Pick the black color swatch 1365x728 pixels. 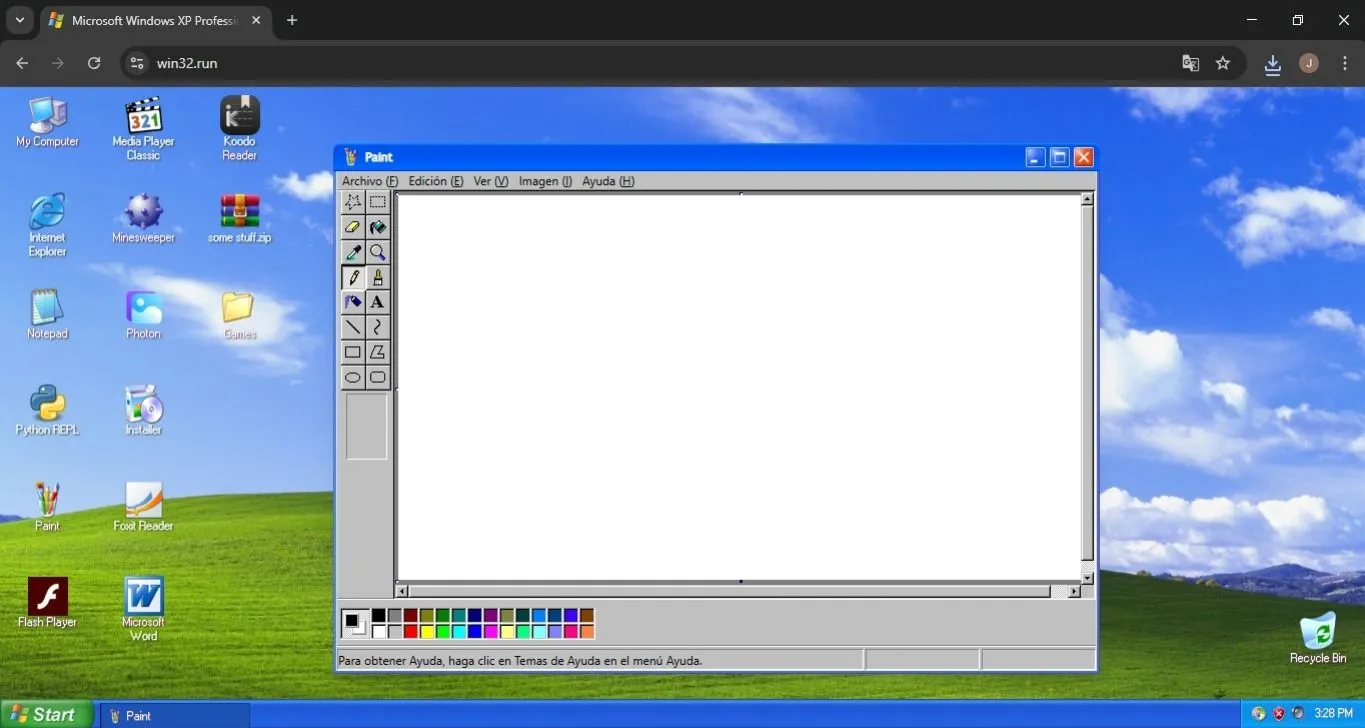pyautogui.click(x=379, y=615)
